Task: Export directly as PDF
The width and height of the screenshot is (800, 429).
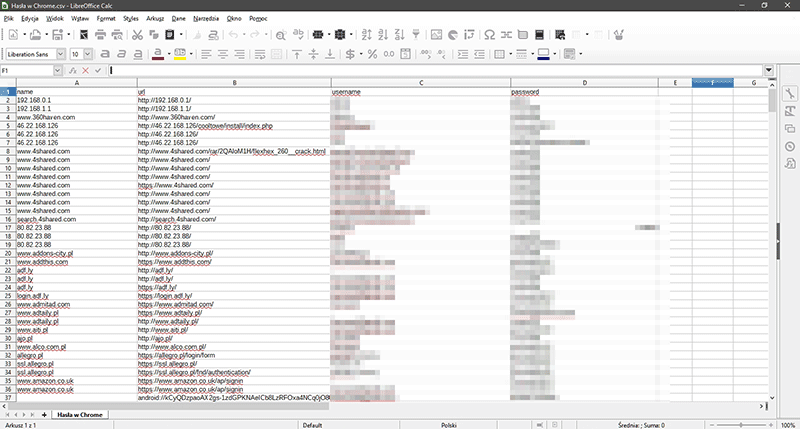Action: 84,35
